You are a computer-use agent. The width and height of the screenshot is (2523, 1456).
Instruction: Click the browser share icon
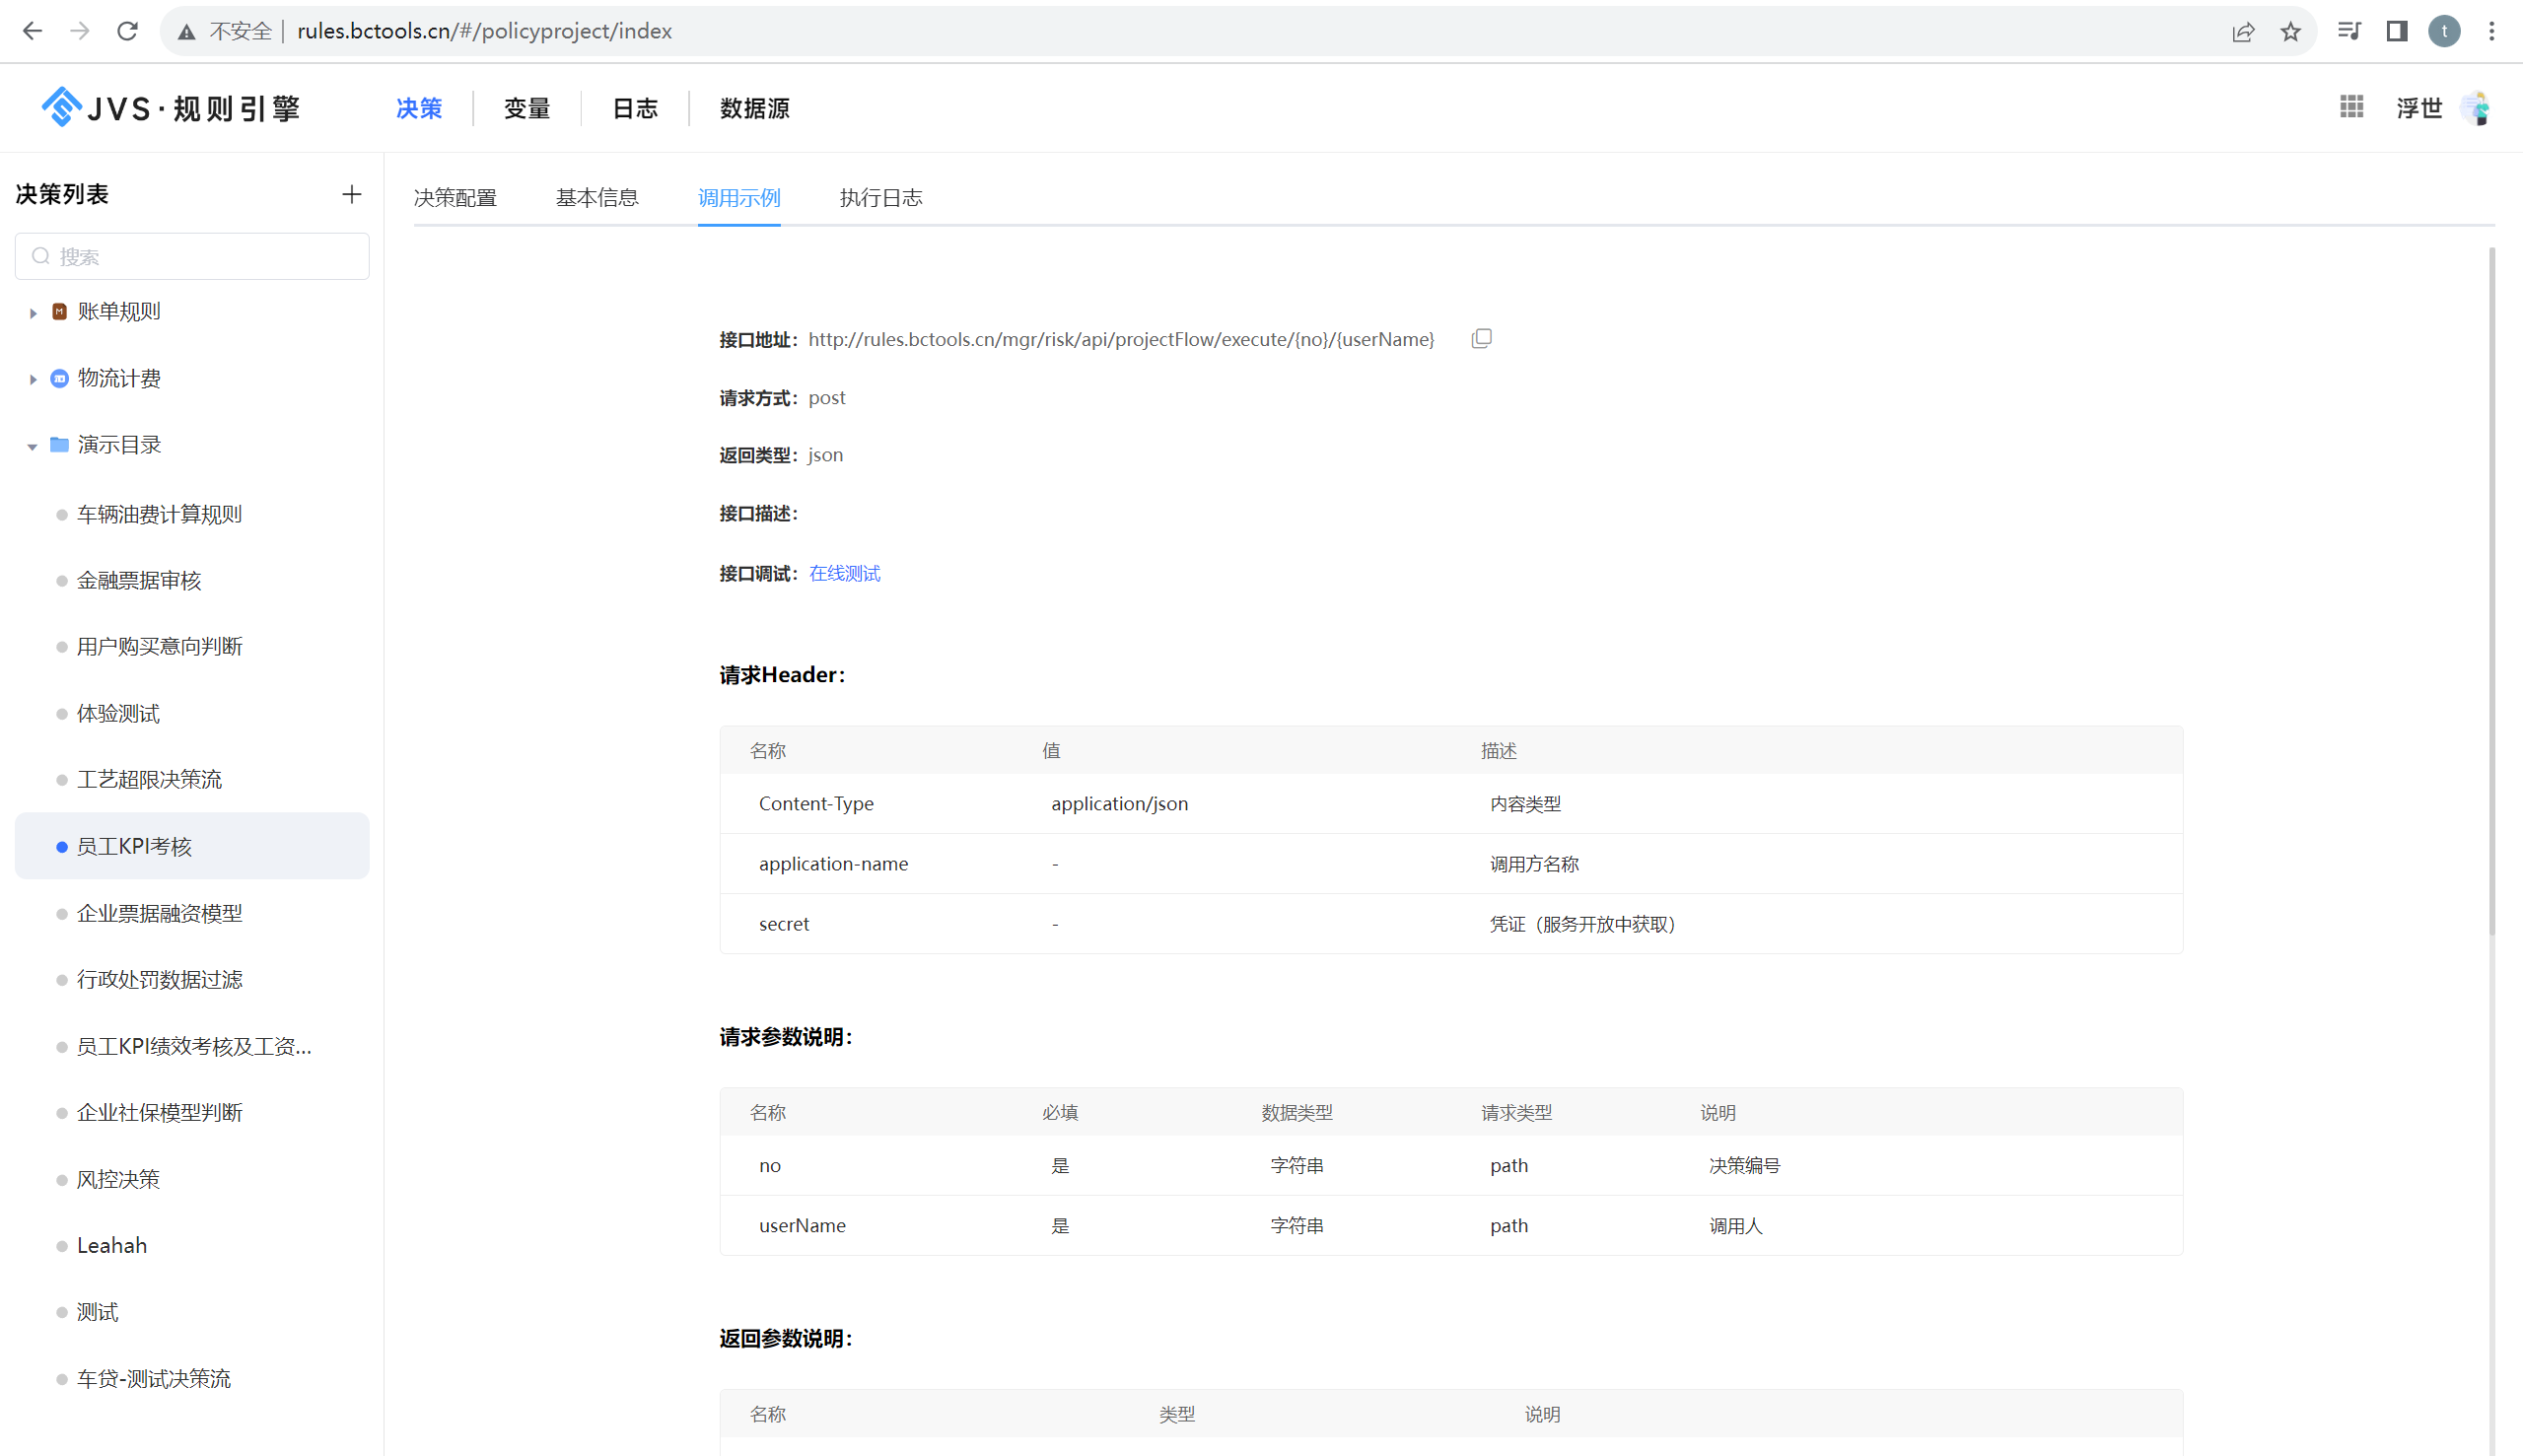[x=2245, y=31]
